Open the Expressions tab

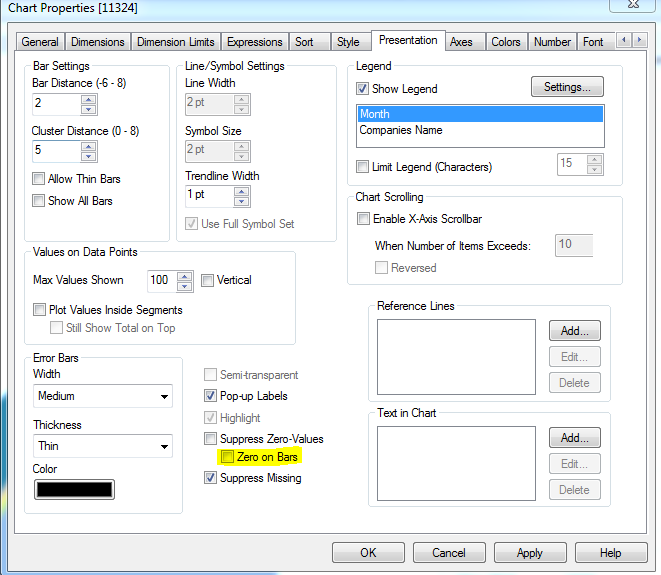point(255,42)
